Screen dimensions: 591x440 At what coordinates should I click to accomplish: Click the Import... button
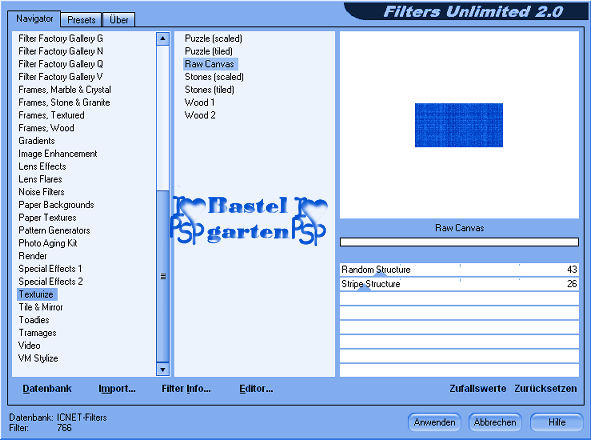click(117, 389)
